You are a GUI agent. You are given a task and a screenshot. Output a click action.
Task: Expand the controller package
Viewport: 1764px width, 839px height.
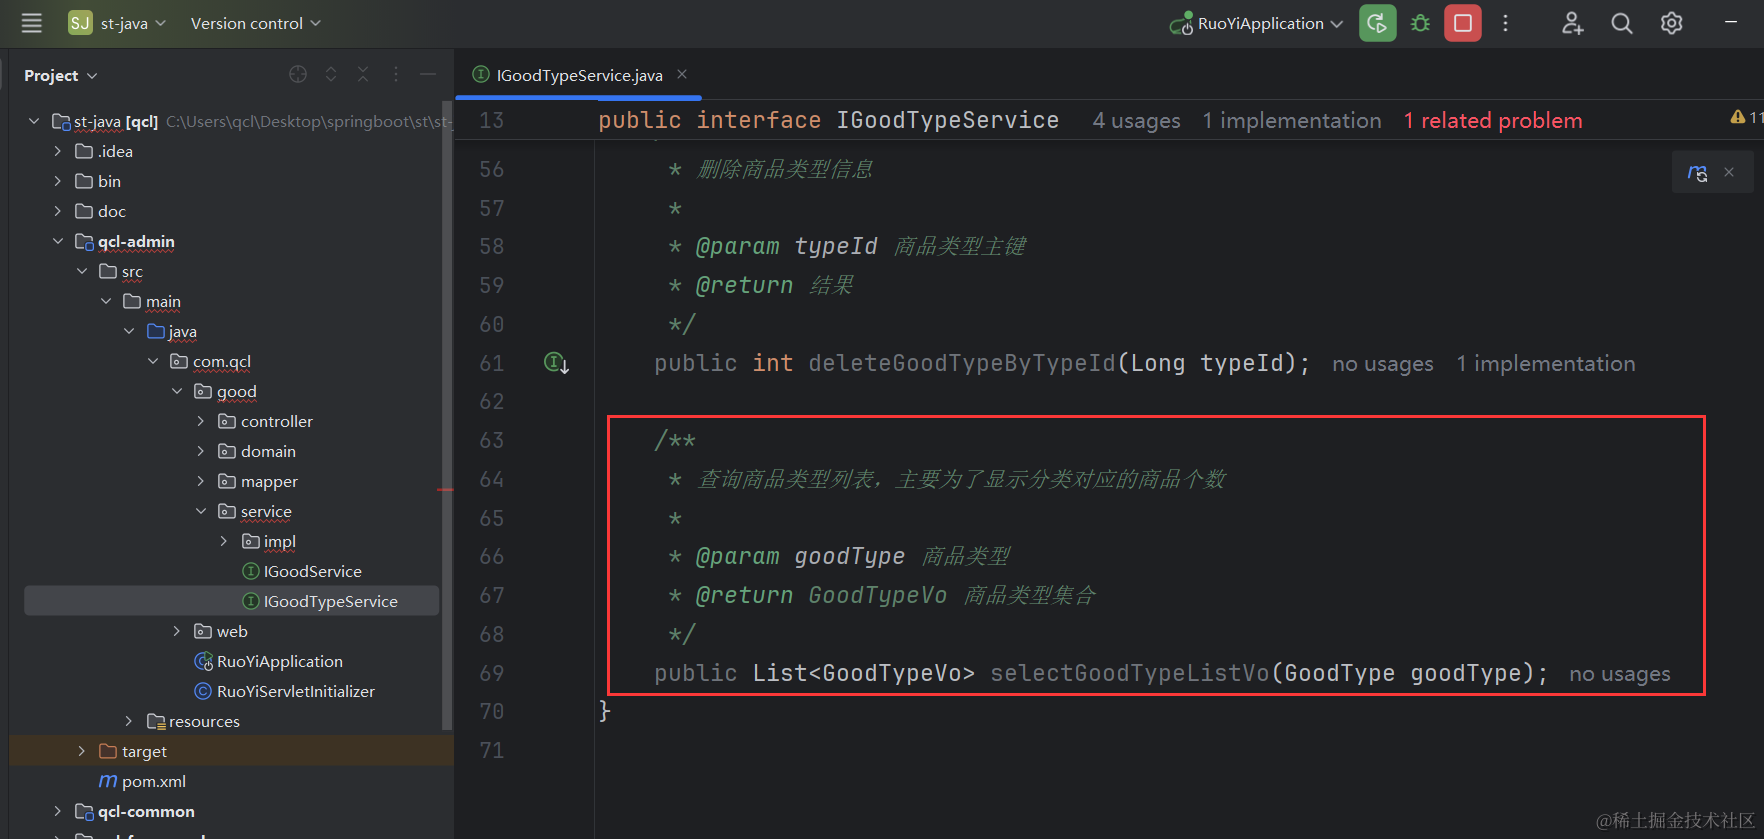click(201, 421)
